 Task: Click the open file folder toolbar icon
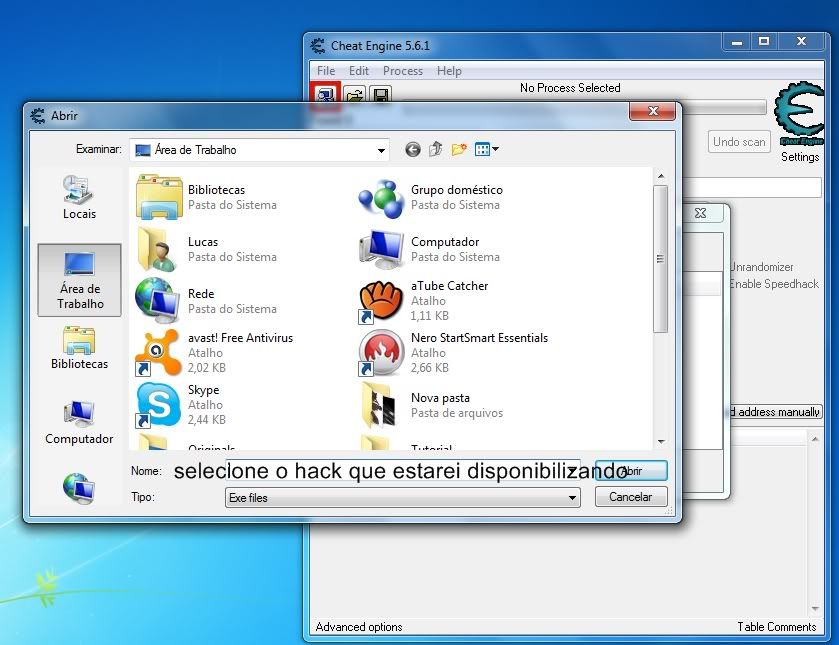[354, 95]
